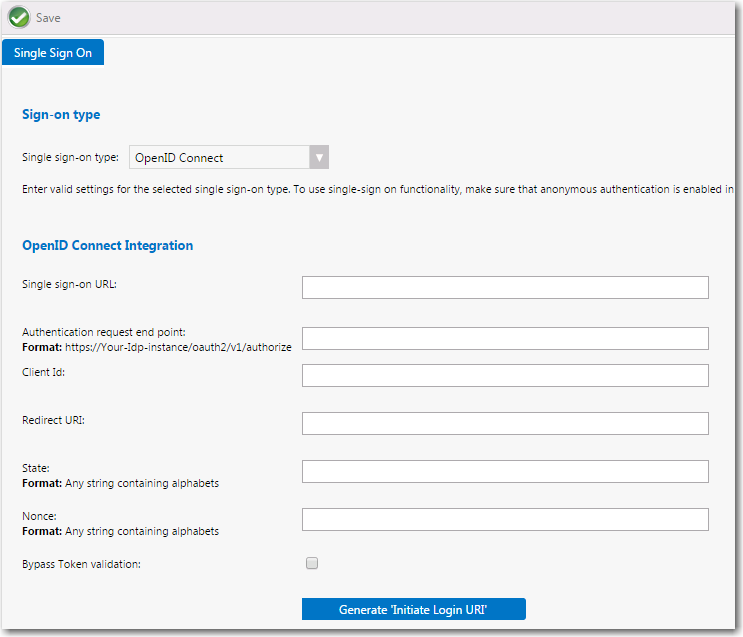Select the Redirect URI text field
This screenshot has width=743, height=637.
(505, 423)
